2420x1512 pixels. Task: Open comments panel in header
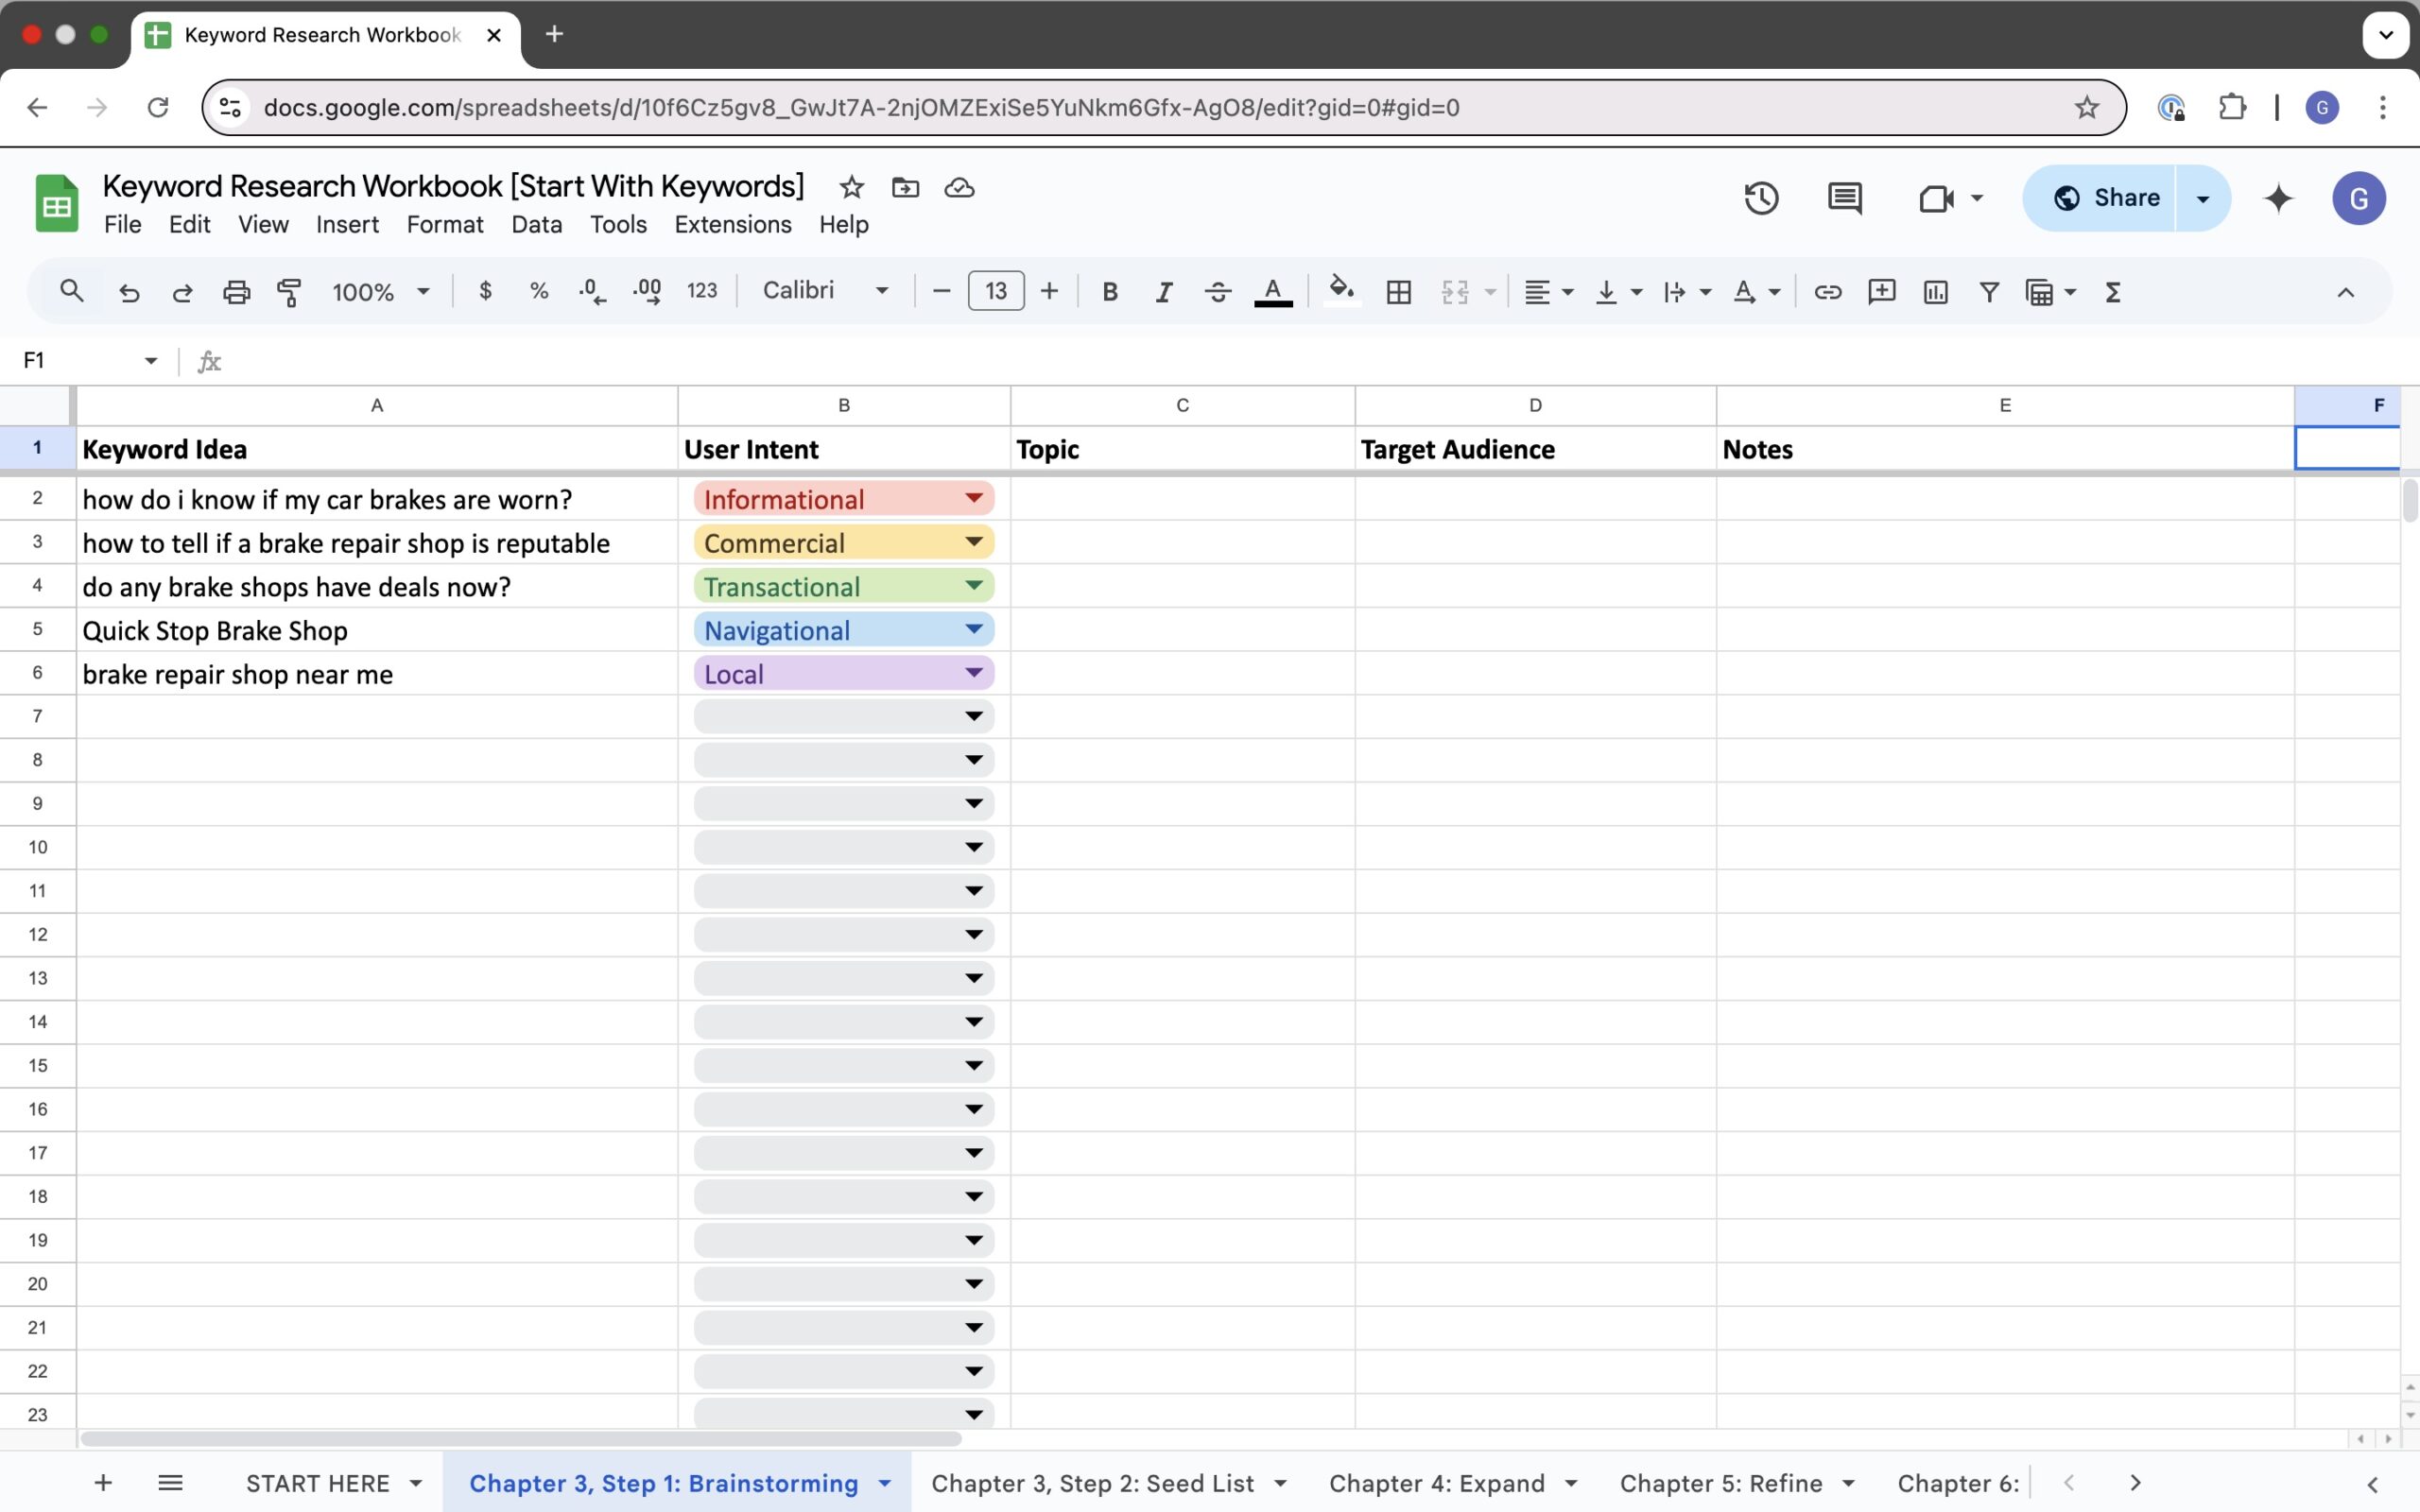[1844, 198]
